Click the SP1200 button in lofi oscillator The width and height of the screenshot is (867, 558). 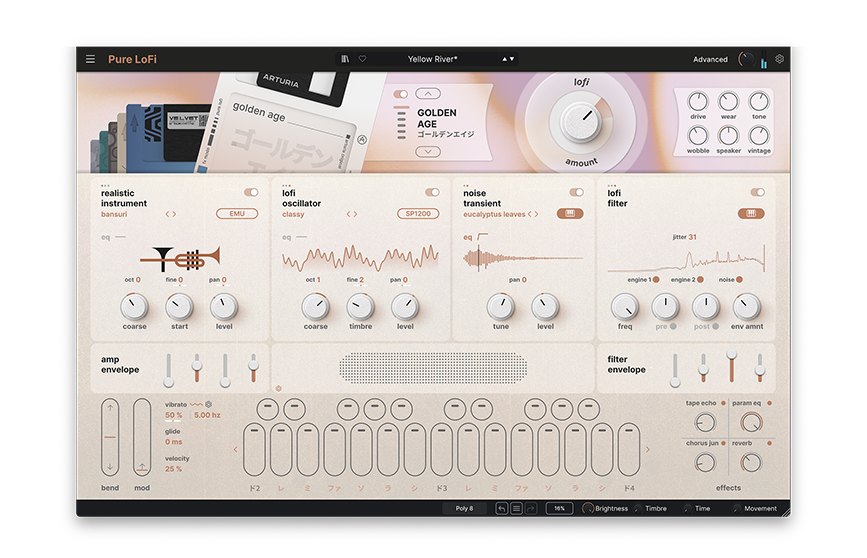(x=417, y=214)
